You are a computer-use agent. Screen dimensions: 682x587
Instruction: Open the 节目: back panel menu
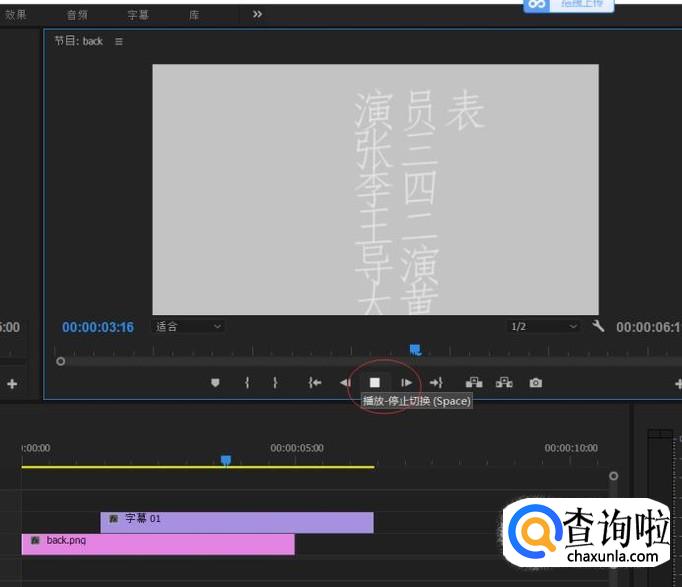tap(119, 41)
